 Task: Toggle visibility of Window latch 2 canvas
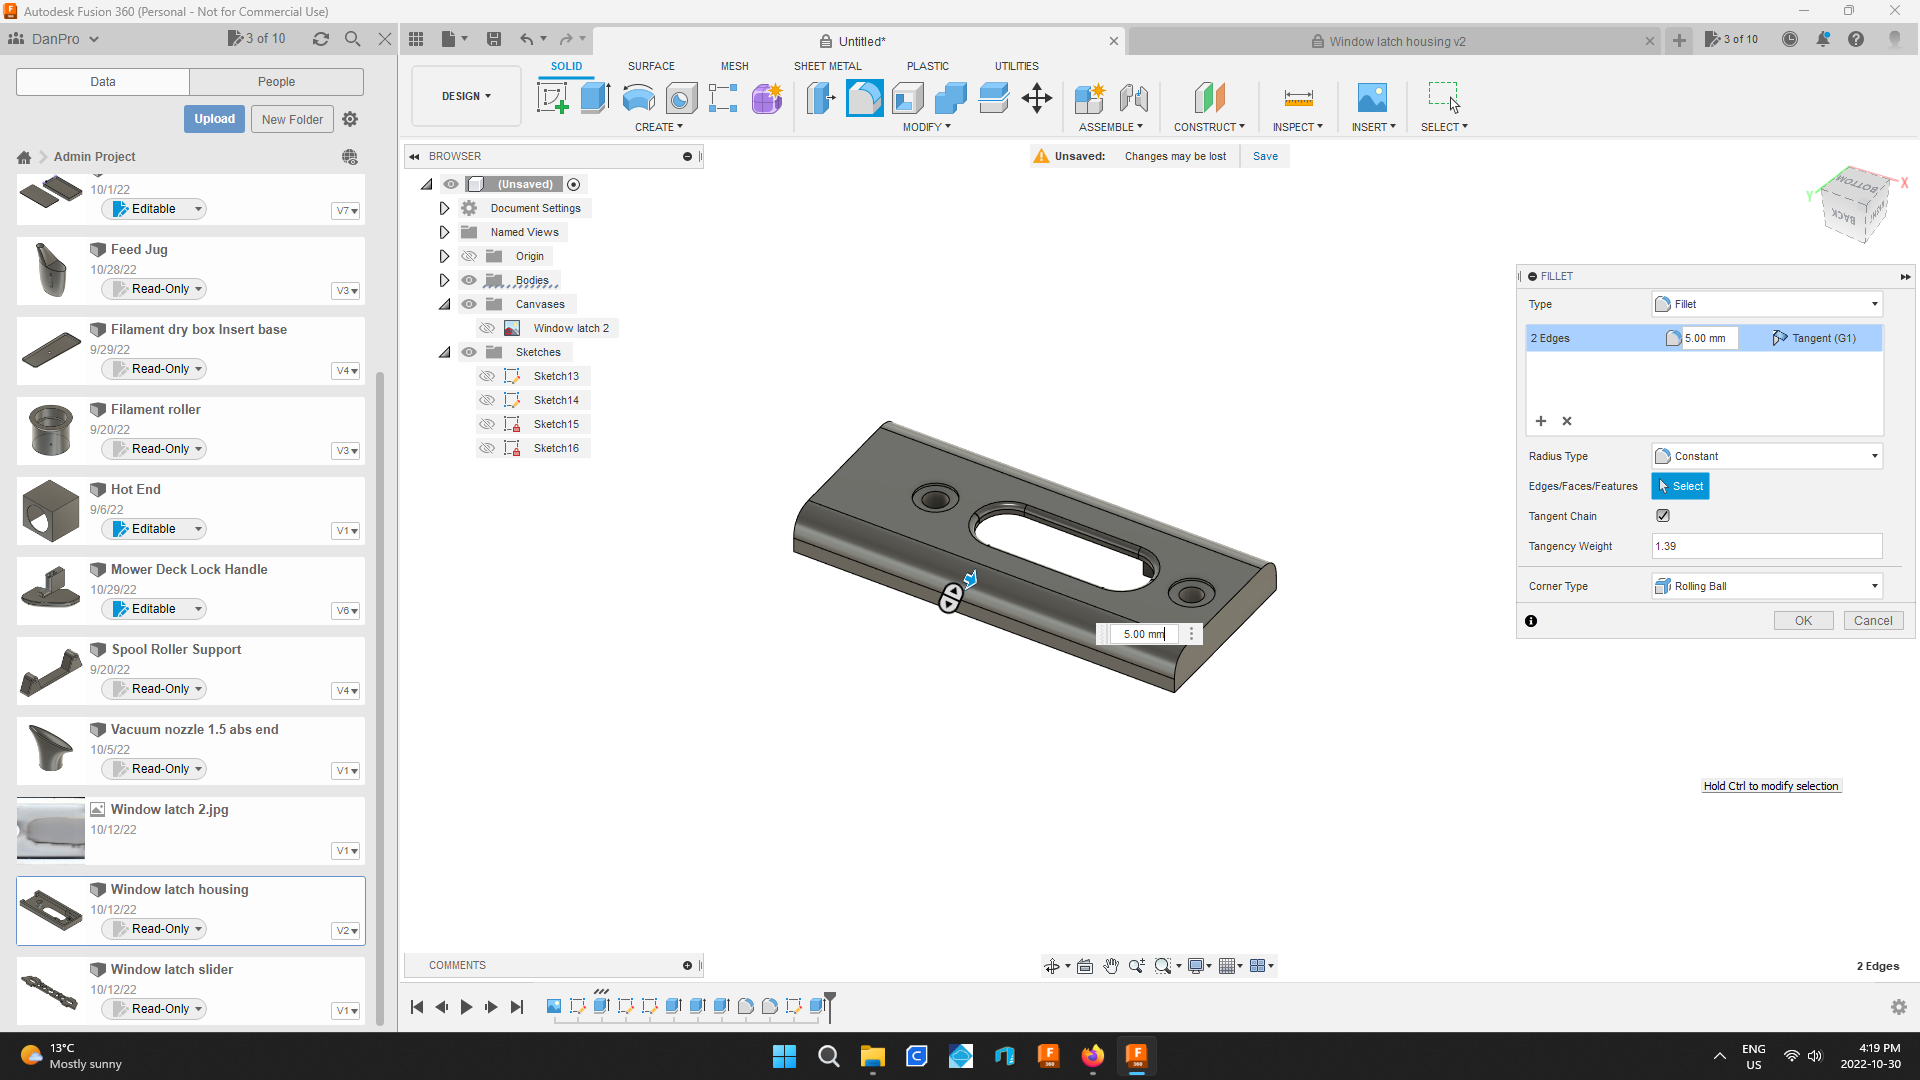click(x=488, y=328)
